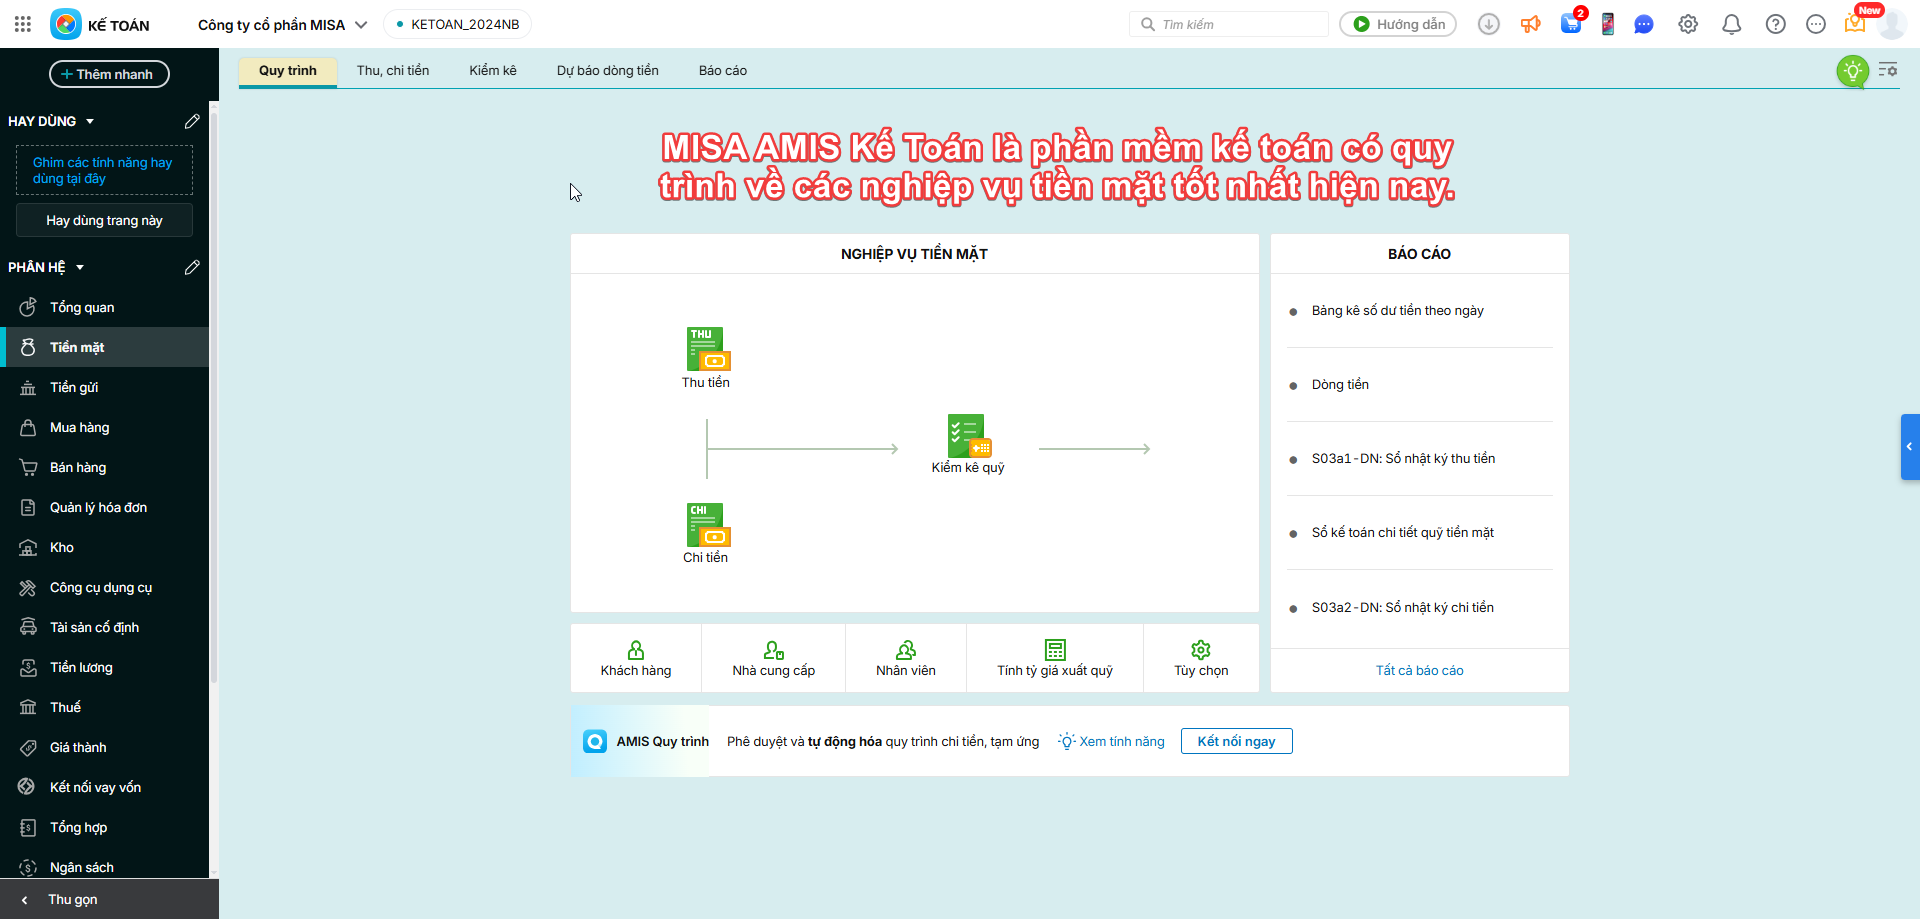The width and height of the screenshot is (1920, 919).
Task: Click the green lightbulb tips icon
Action: [x=1853, y=71]
